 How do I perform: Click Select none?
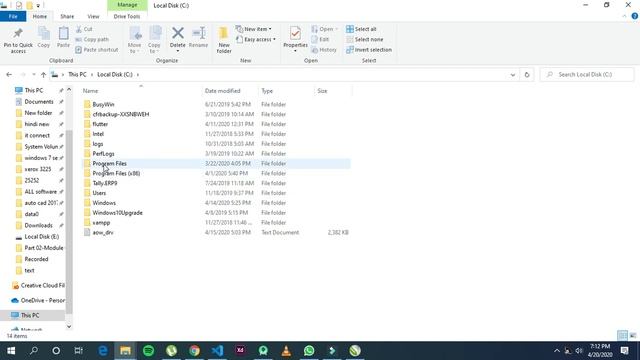364,39
